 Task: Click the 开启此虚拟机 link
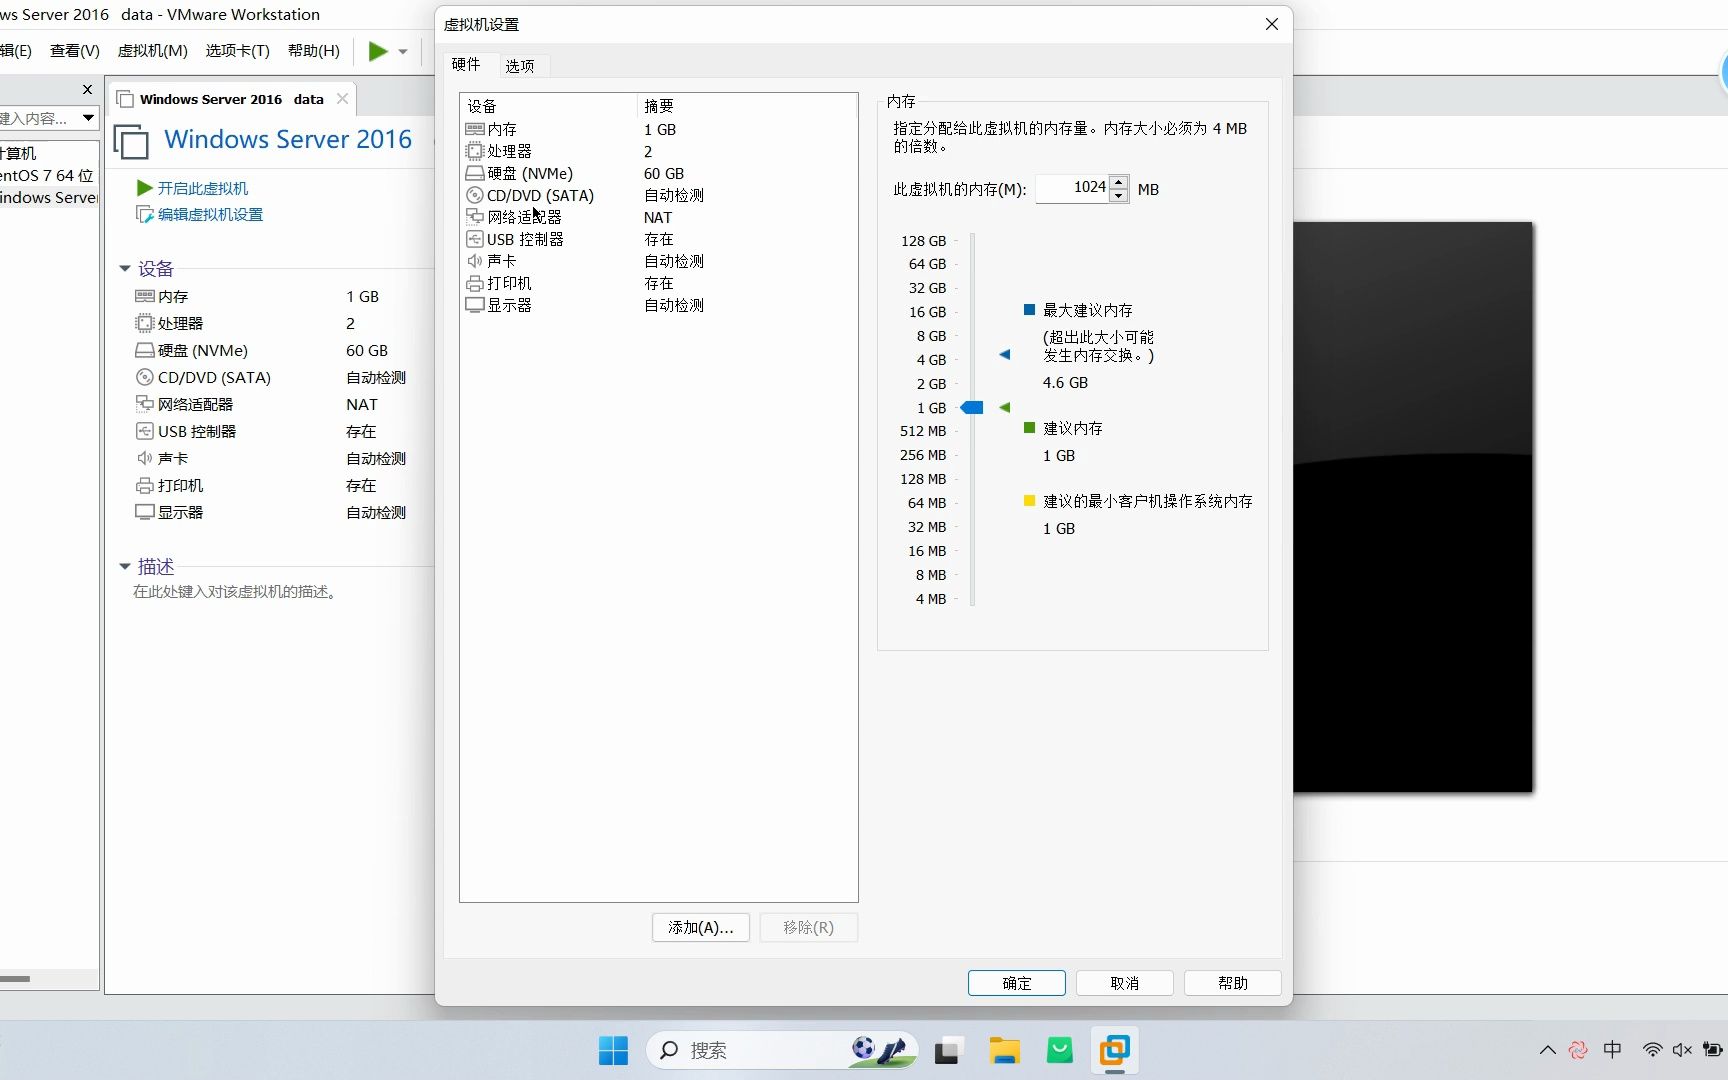click(x=203, y=188)
